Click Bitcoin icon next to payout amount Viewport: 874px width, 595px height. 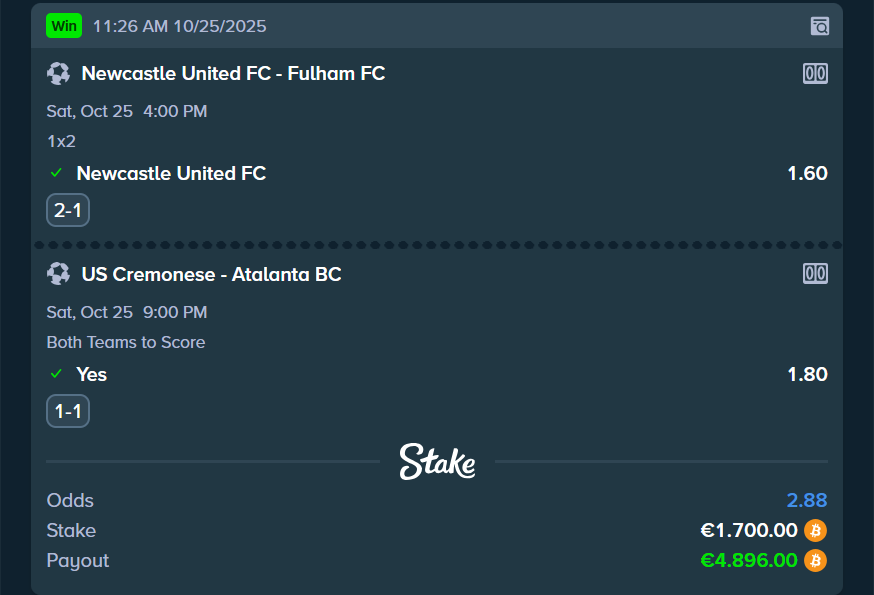click(x=816, y=560)
